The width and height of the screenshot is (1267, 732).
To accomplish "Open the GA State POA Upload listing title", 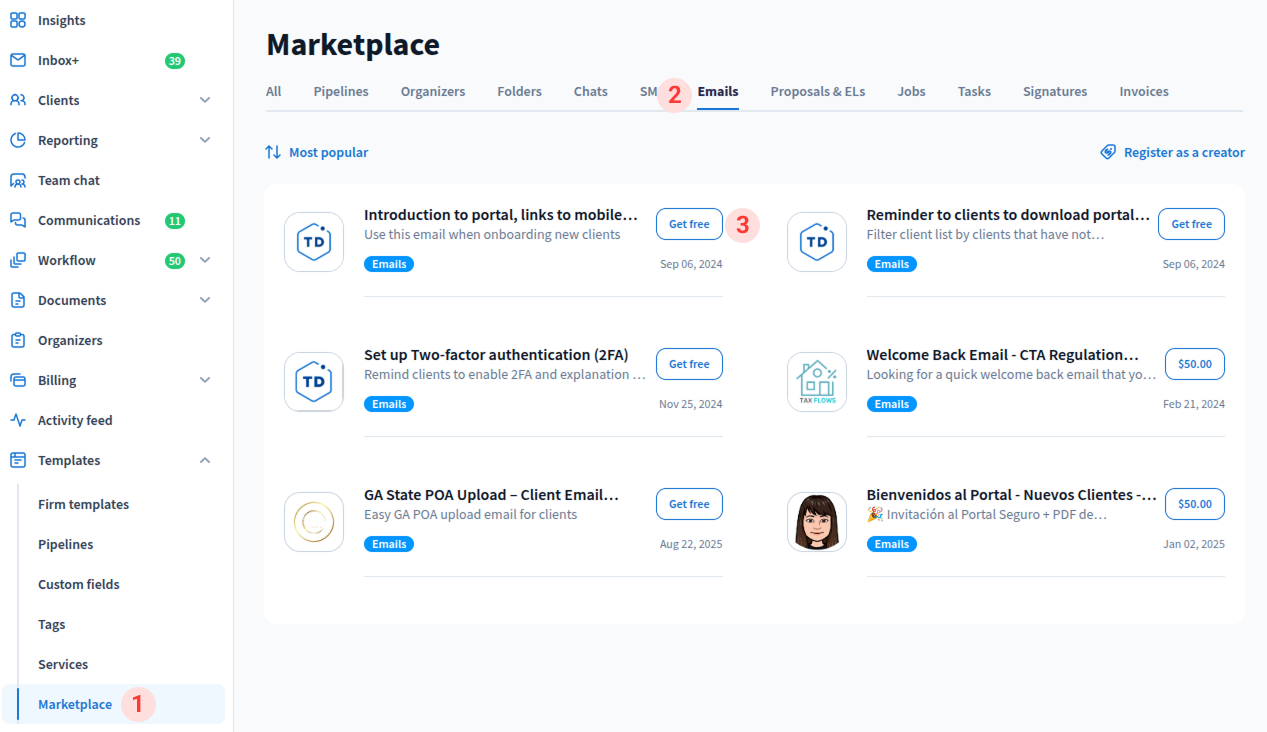I will pyautogui.click(x=491, y=495).
